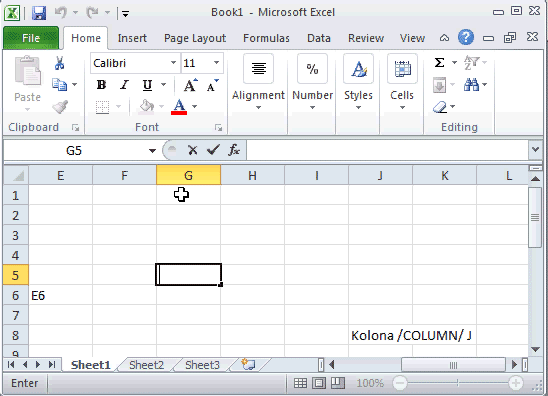The height and width of the screenshot is (396, 548).
Task: Click the Save floppy disk icon
Action: (x=39, y=13)
